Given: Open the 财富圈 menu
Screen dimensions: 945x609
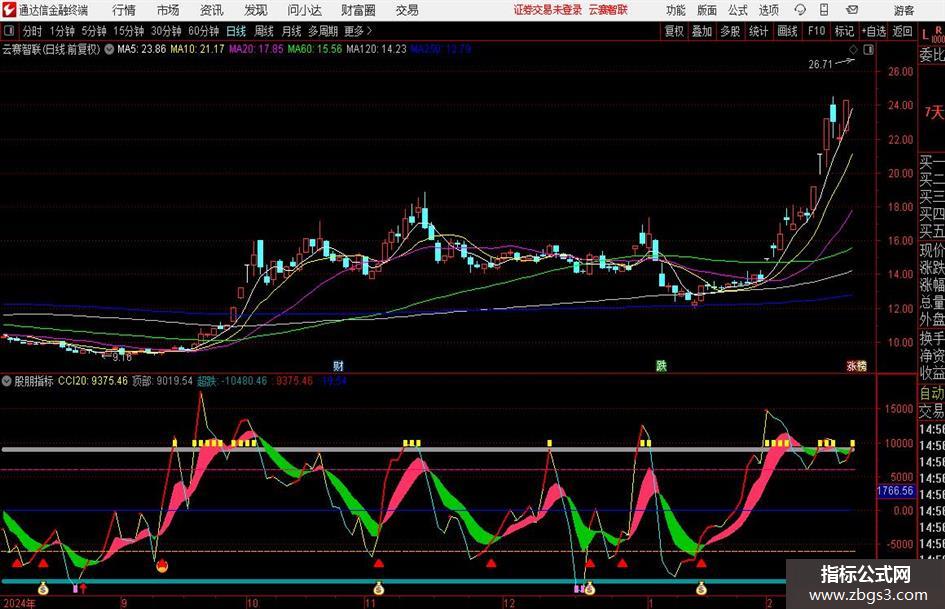Looking at the screenshot, I should 358,10.
